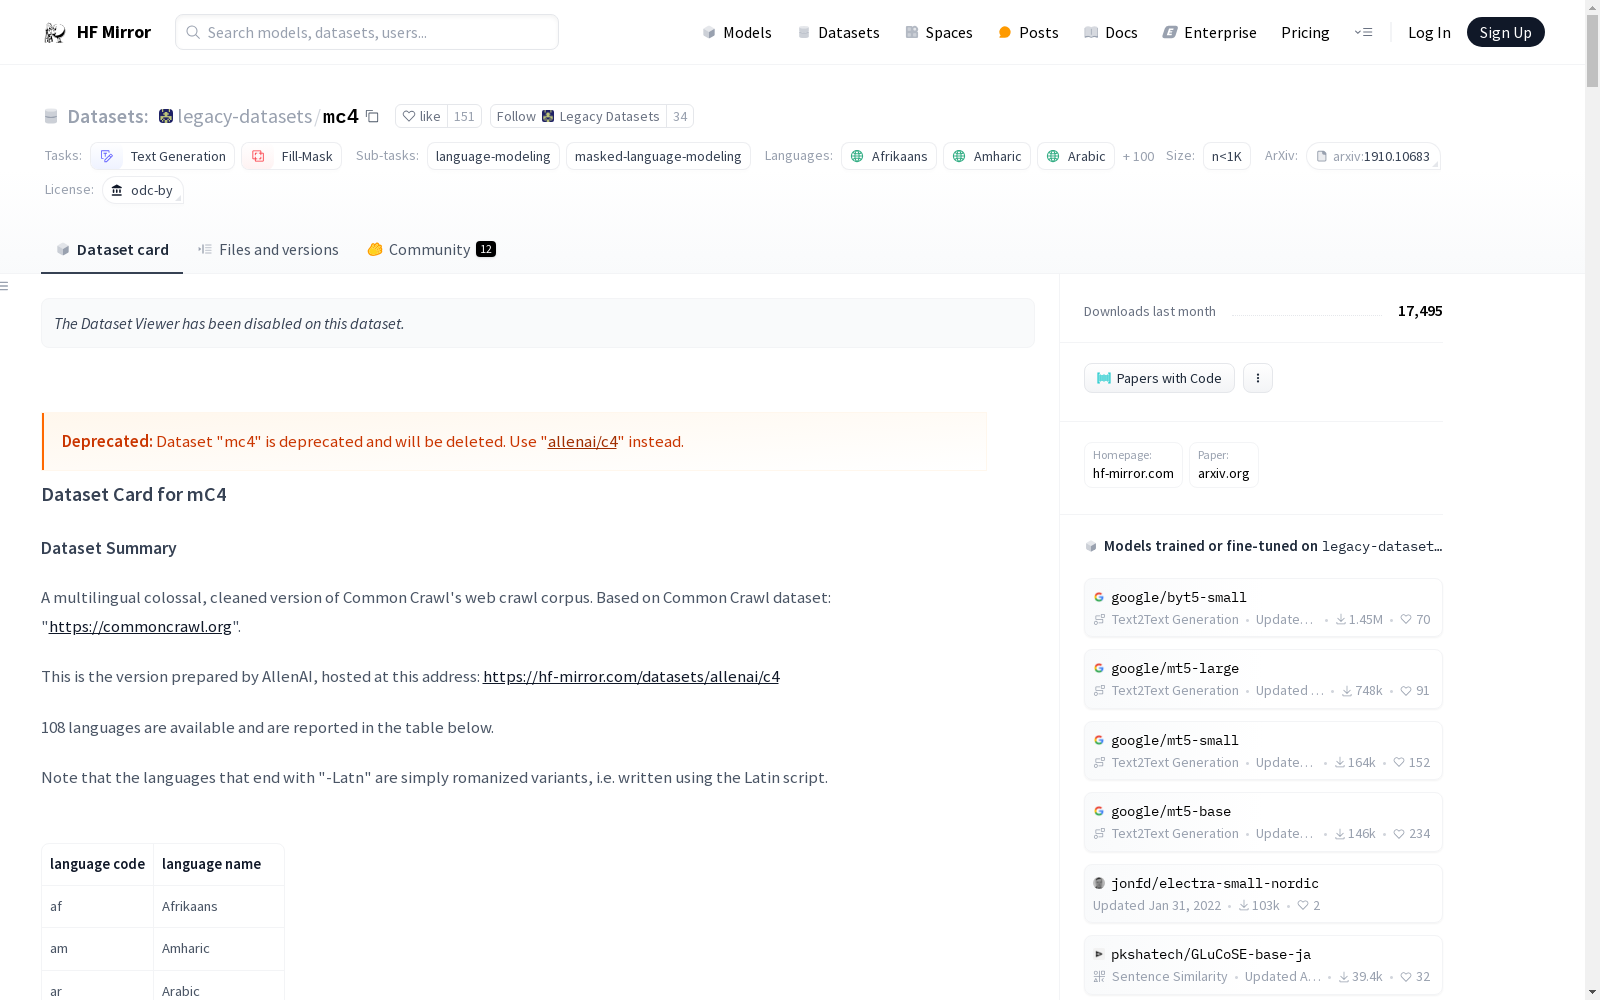Follow Legacy Datasets organization
Screen dimensions: 1600x1000
[x=578, y=116]
